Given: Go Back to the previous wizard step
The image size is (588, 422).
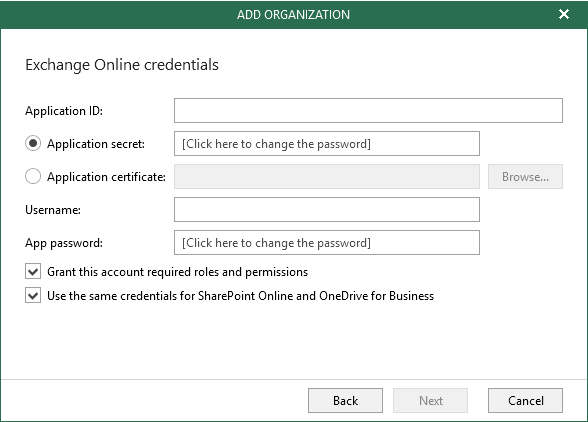Looking at the screenshot, I should pos(345,400).
